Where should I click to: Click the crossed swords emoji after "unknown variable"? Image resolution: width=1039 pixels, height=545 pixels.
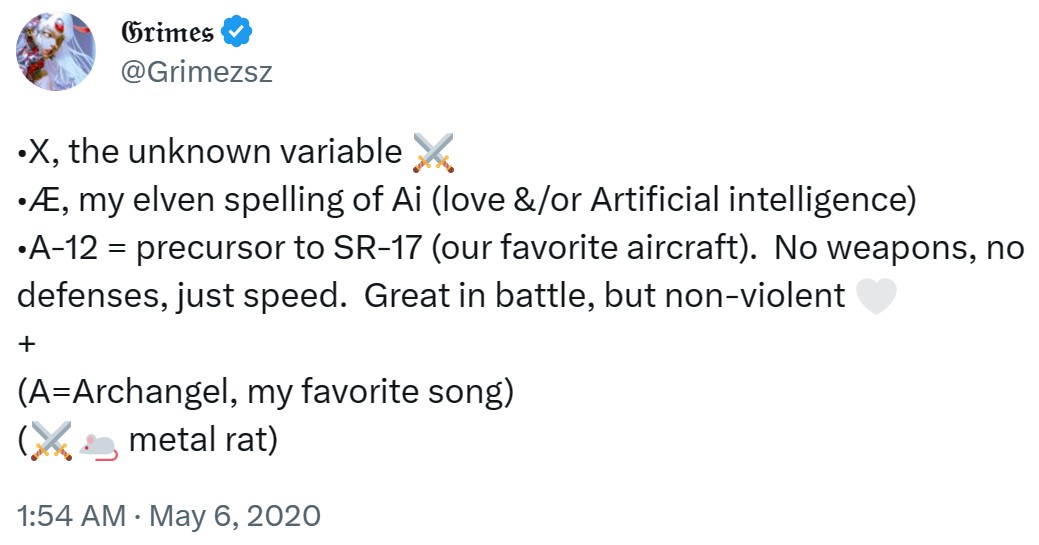(x=433, y=152)
